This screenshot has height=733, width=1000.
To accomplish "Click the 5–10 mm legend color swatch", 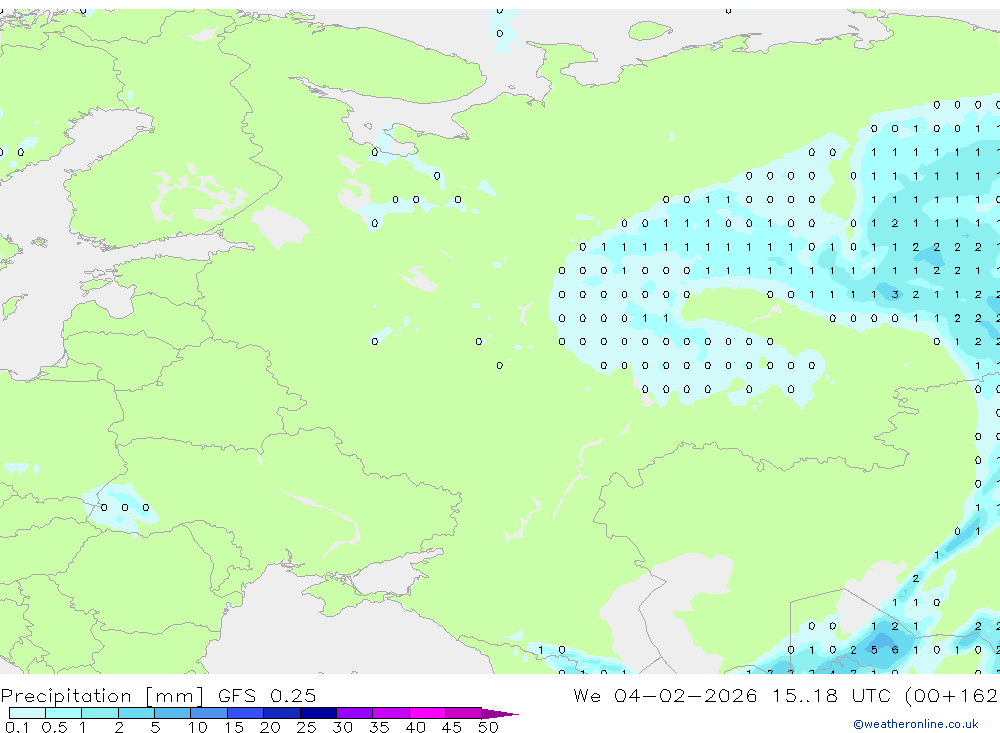I will pos(172,713).
